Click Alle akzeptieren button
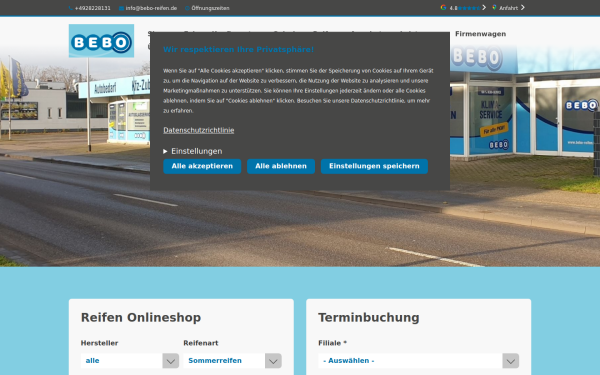This screenshot has height=375, width=600. (202, 166)
